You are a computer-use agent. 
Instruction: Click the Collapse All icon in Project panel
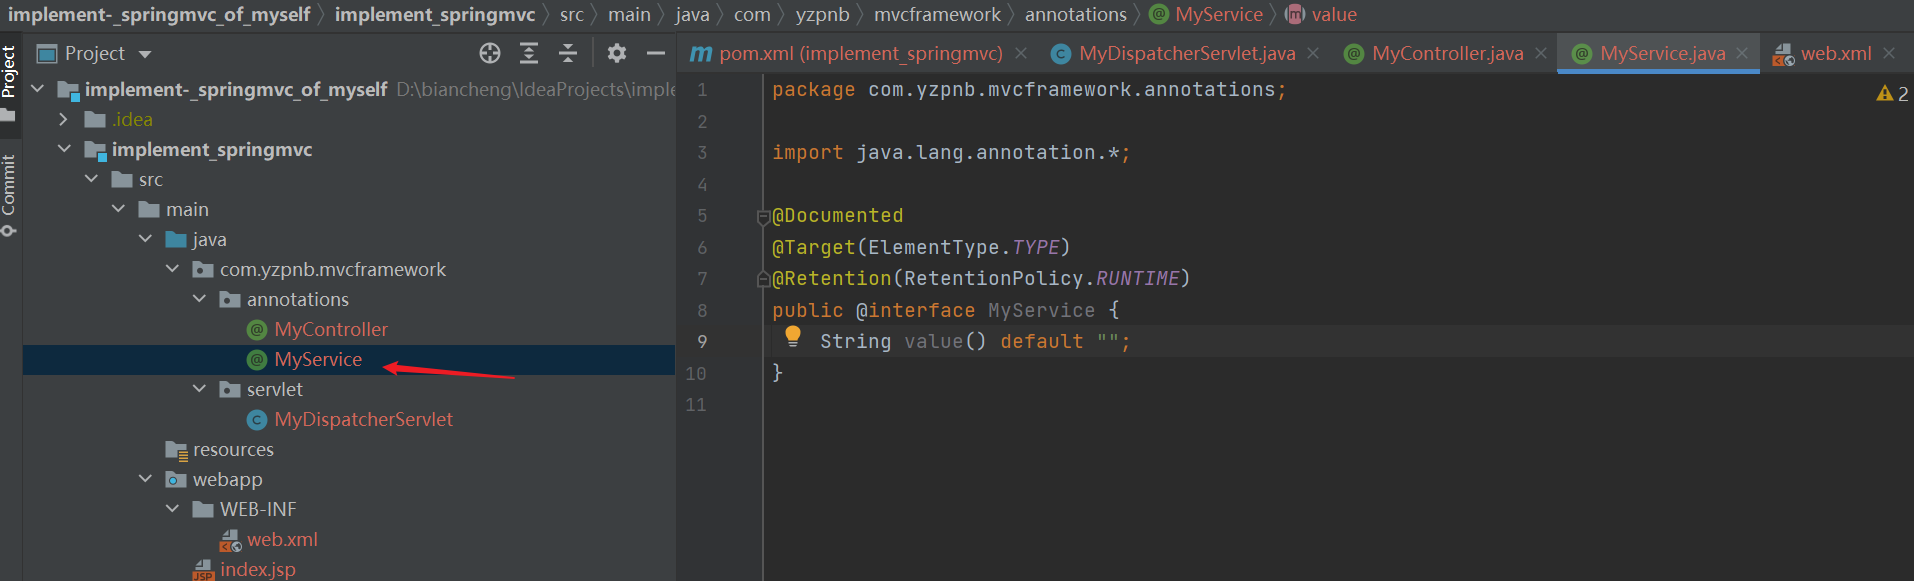pyautogui.click(x=568, y=53)
